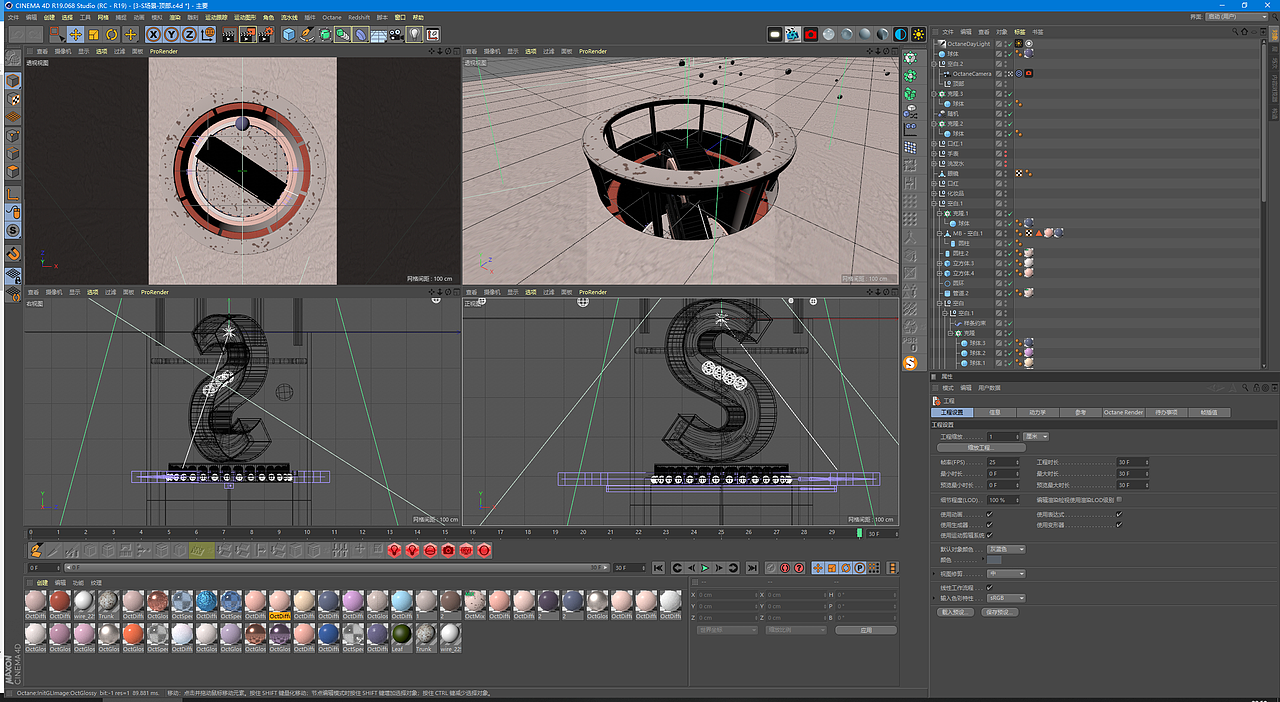Click the green timeline playhead marker
This screenshot has width=1280, height=702.
point(859,533)
